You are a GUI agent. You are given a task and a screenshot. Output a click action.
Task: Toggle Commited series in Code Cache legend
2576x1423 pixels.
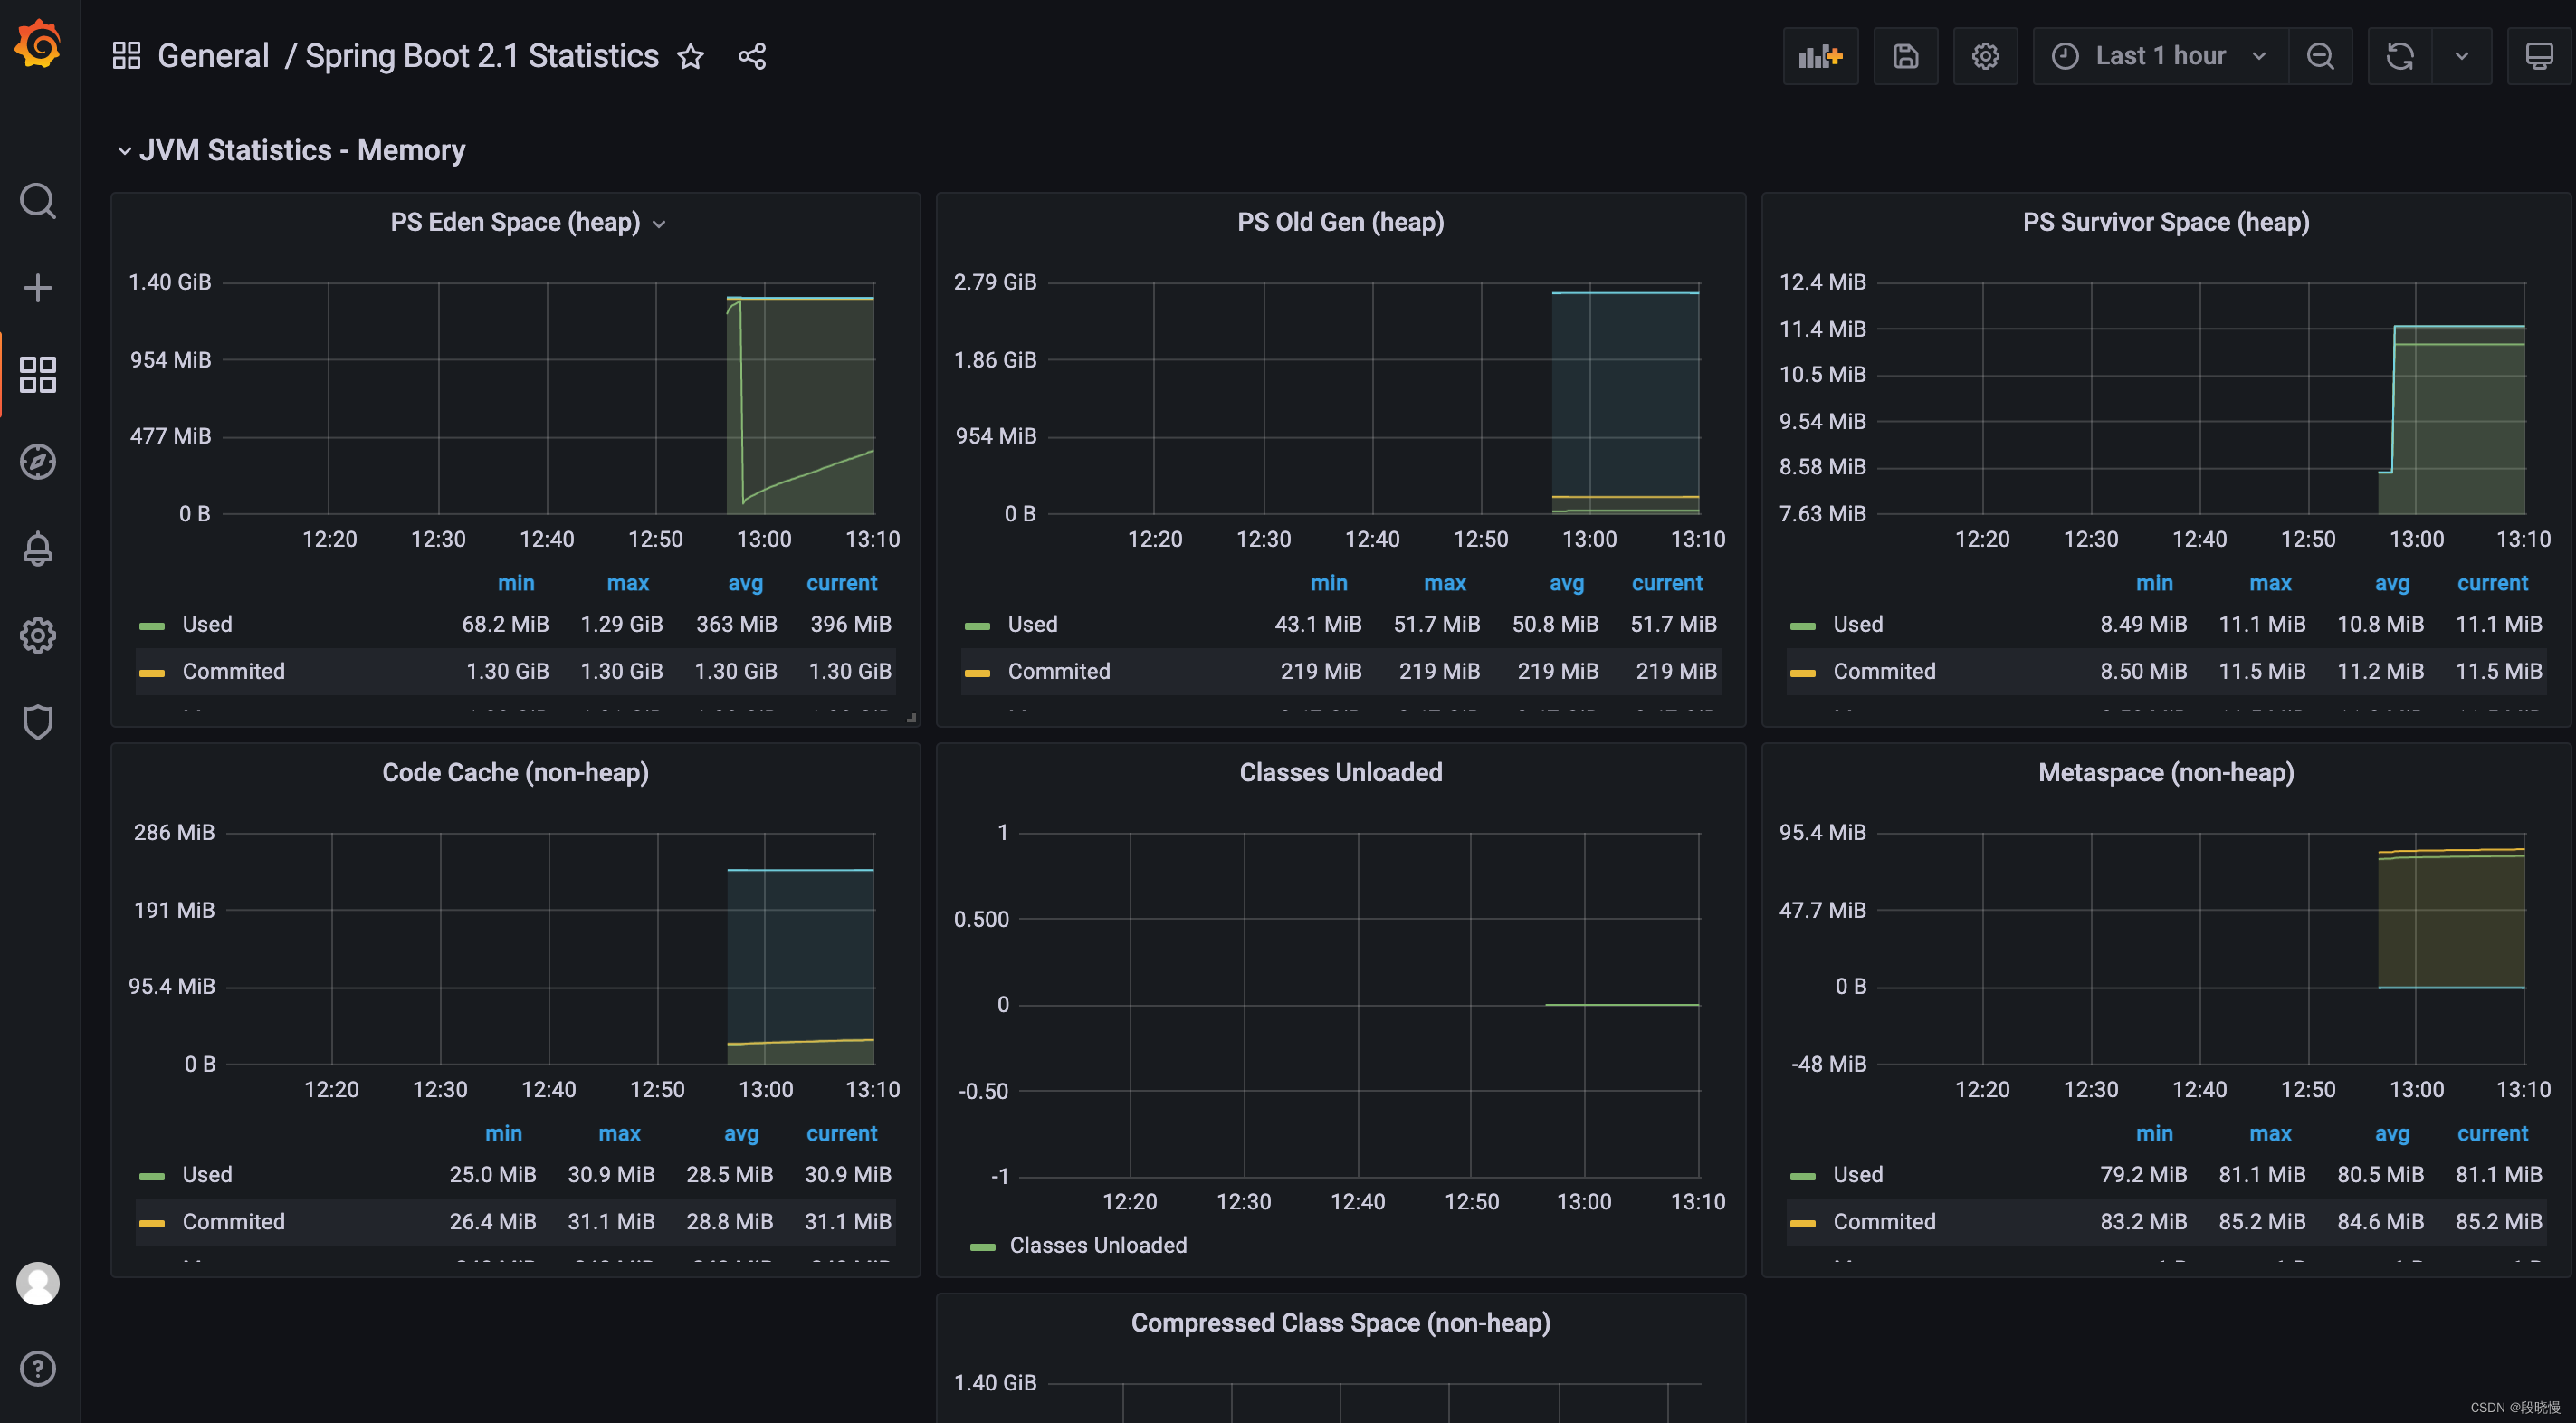click(233, 1221)
